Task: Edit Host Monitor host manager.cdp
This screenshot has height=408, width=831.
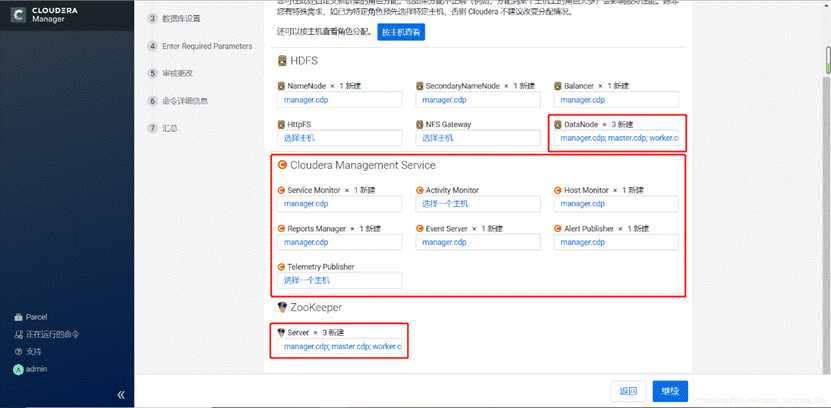Action: 616,203
